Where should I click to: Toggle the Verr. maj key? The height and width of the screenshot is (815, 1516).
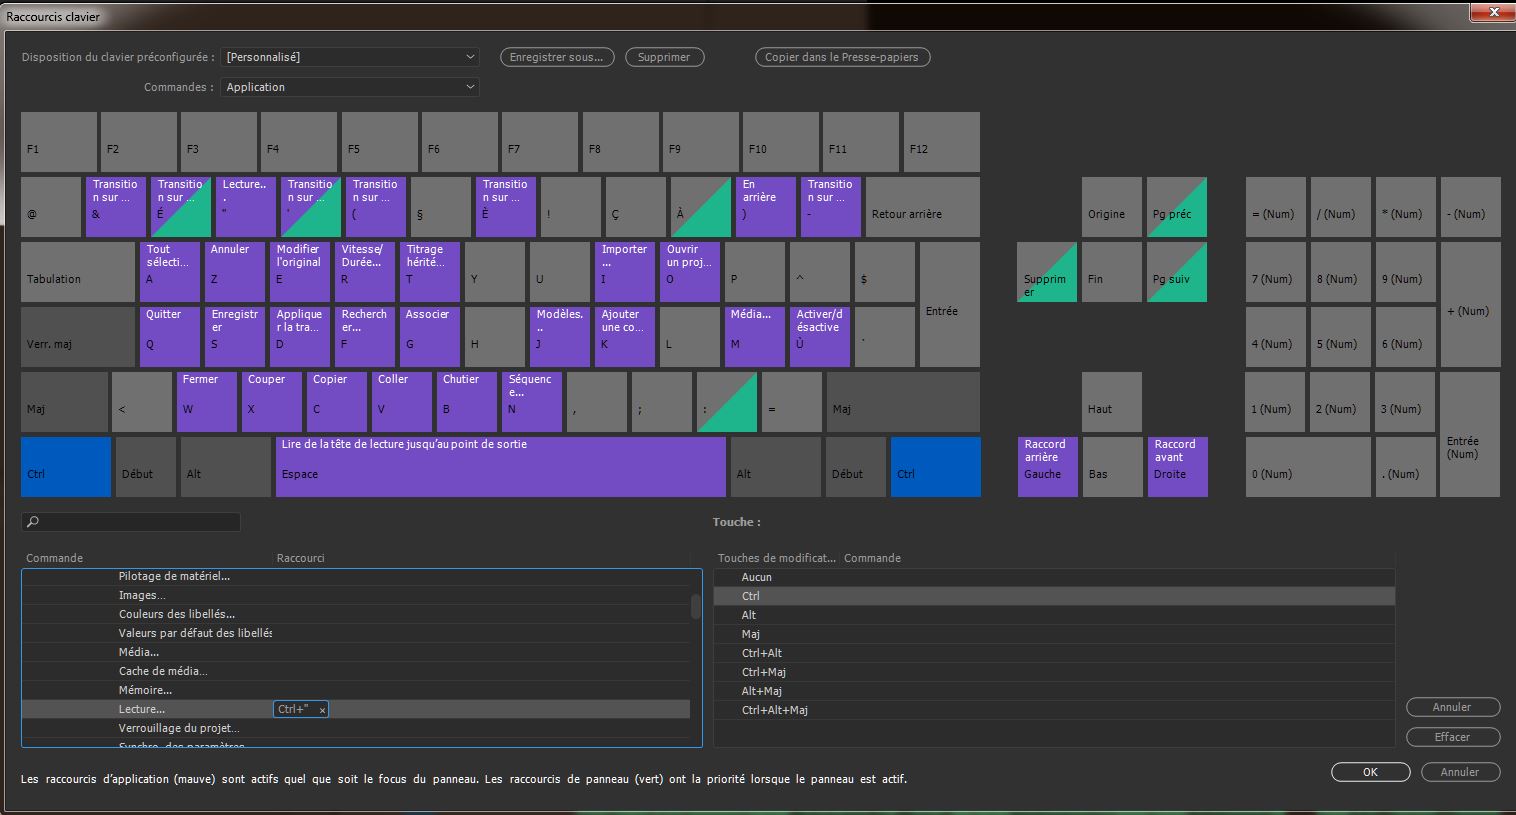[x=77, y=337]
